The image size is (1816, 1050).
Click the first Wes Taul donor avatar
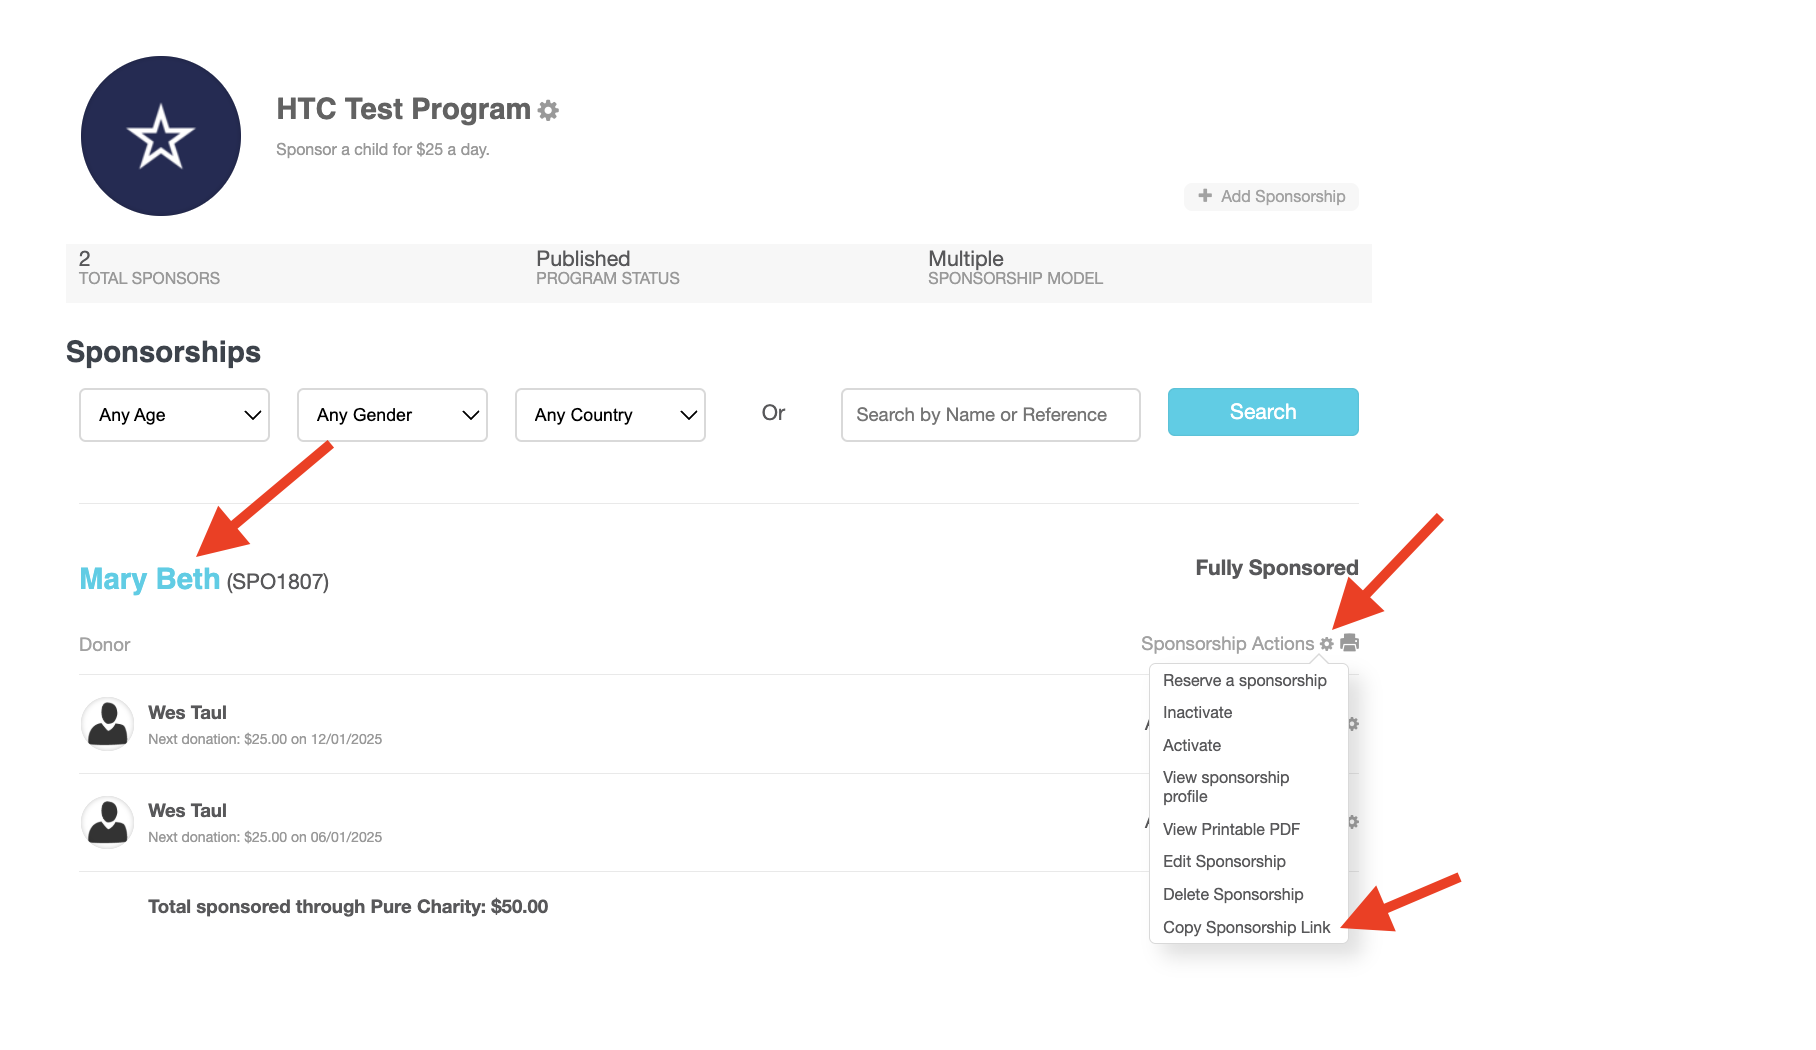click(x=108, y=723)
